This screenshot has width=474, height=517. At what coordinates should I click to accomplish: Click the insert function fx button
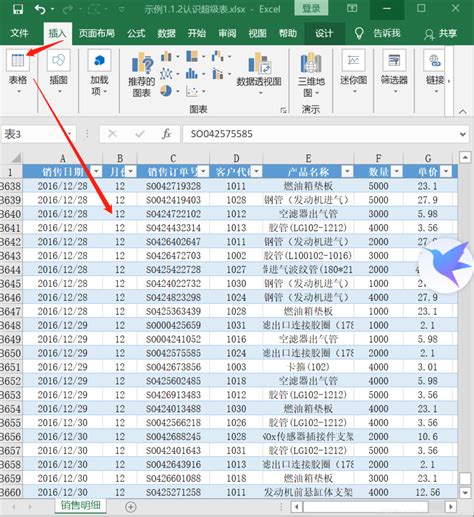166,134
